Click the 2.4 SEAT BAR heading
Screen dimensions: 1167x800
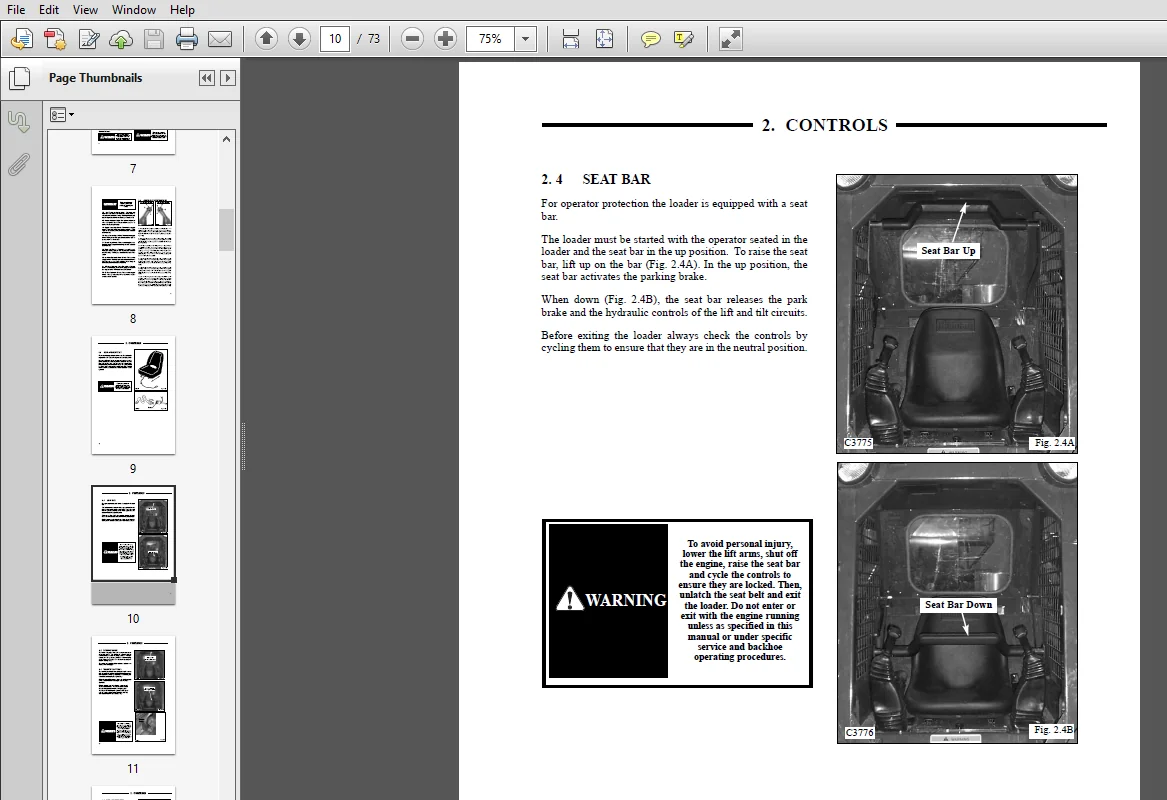595,179
